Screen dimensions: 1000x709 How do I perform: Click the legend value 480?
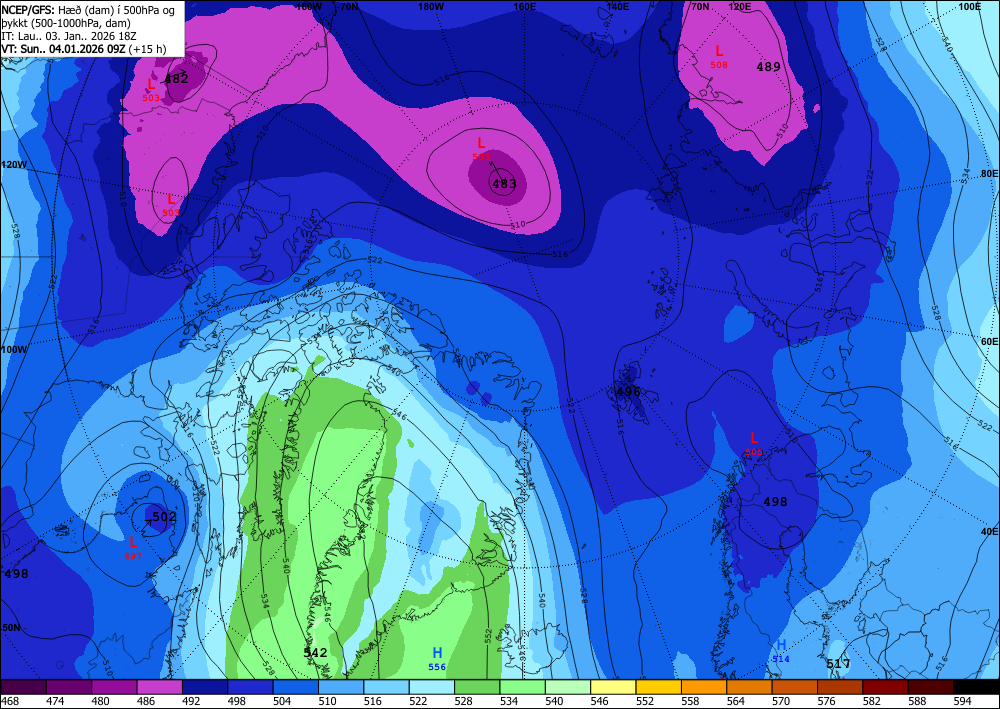[x=101, y=701]
